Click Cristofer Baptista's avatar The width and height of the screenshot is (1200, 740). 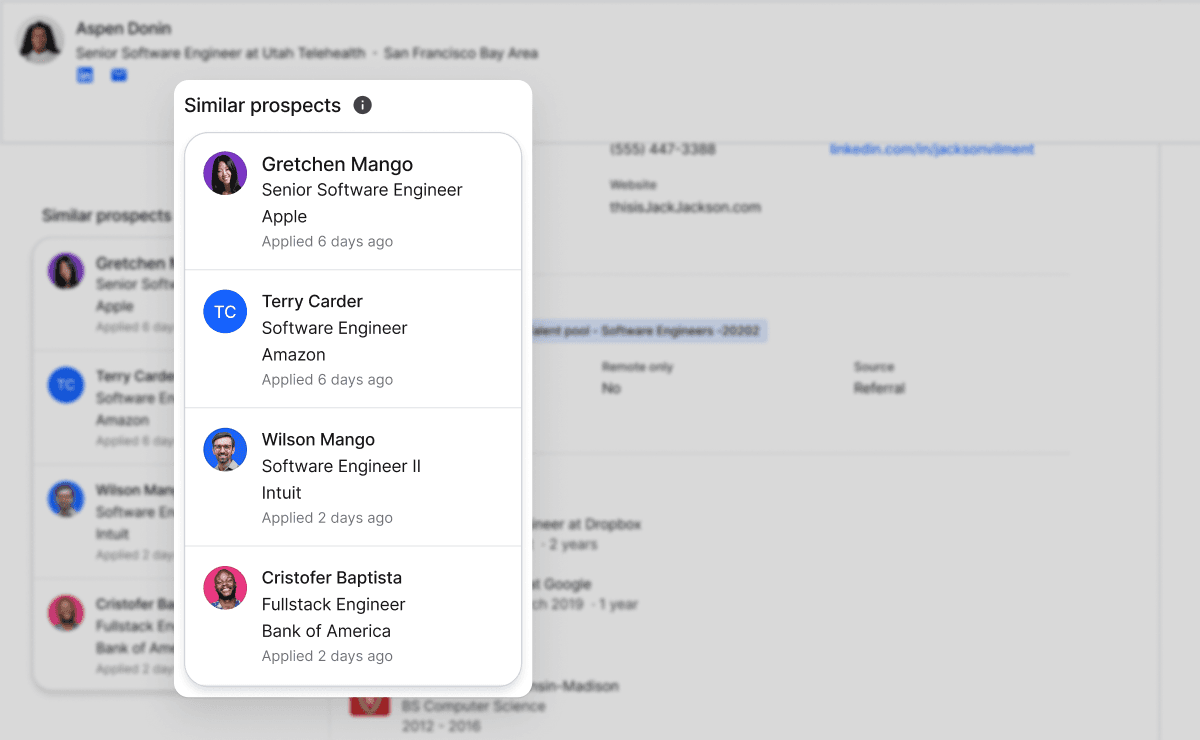[225, 588]
